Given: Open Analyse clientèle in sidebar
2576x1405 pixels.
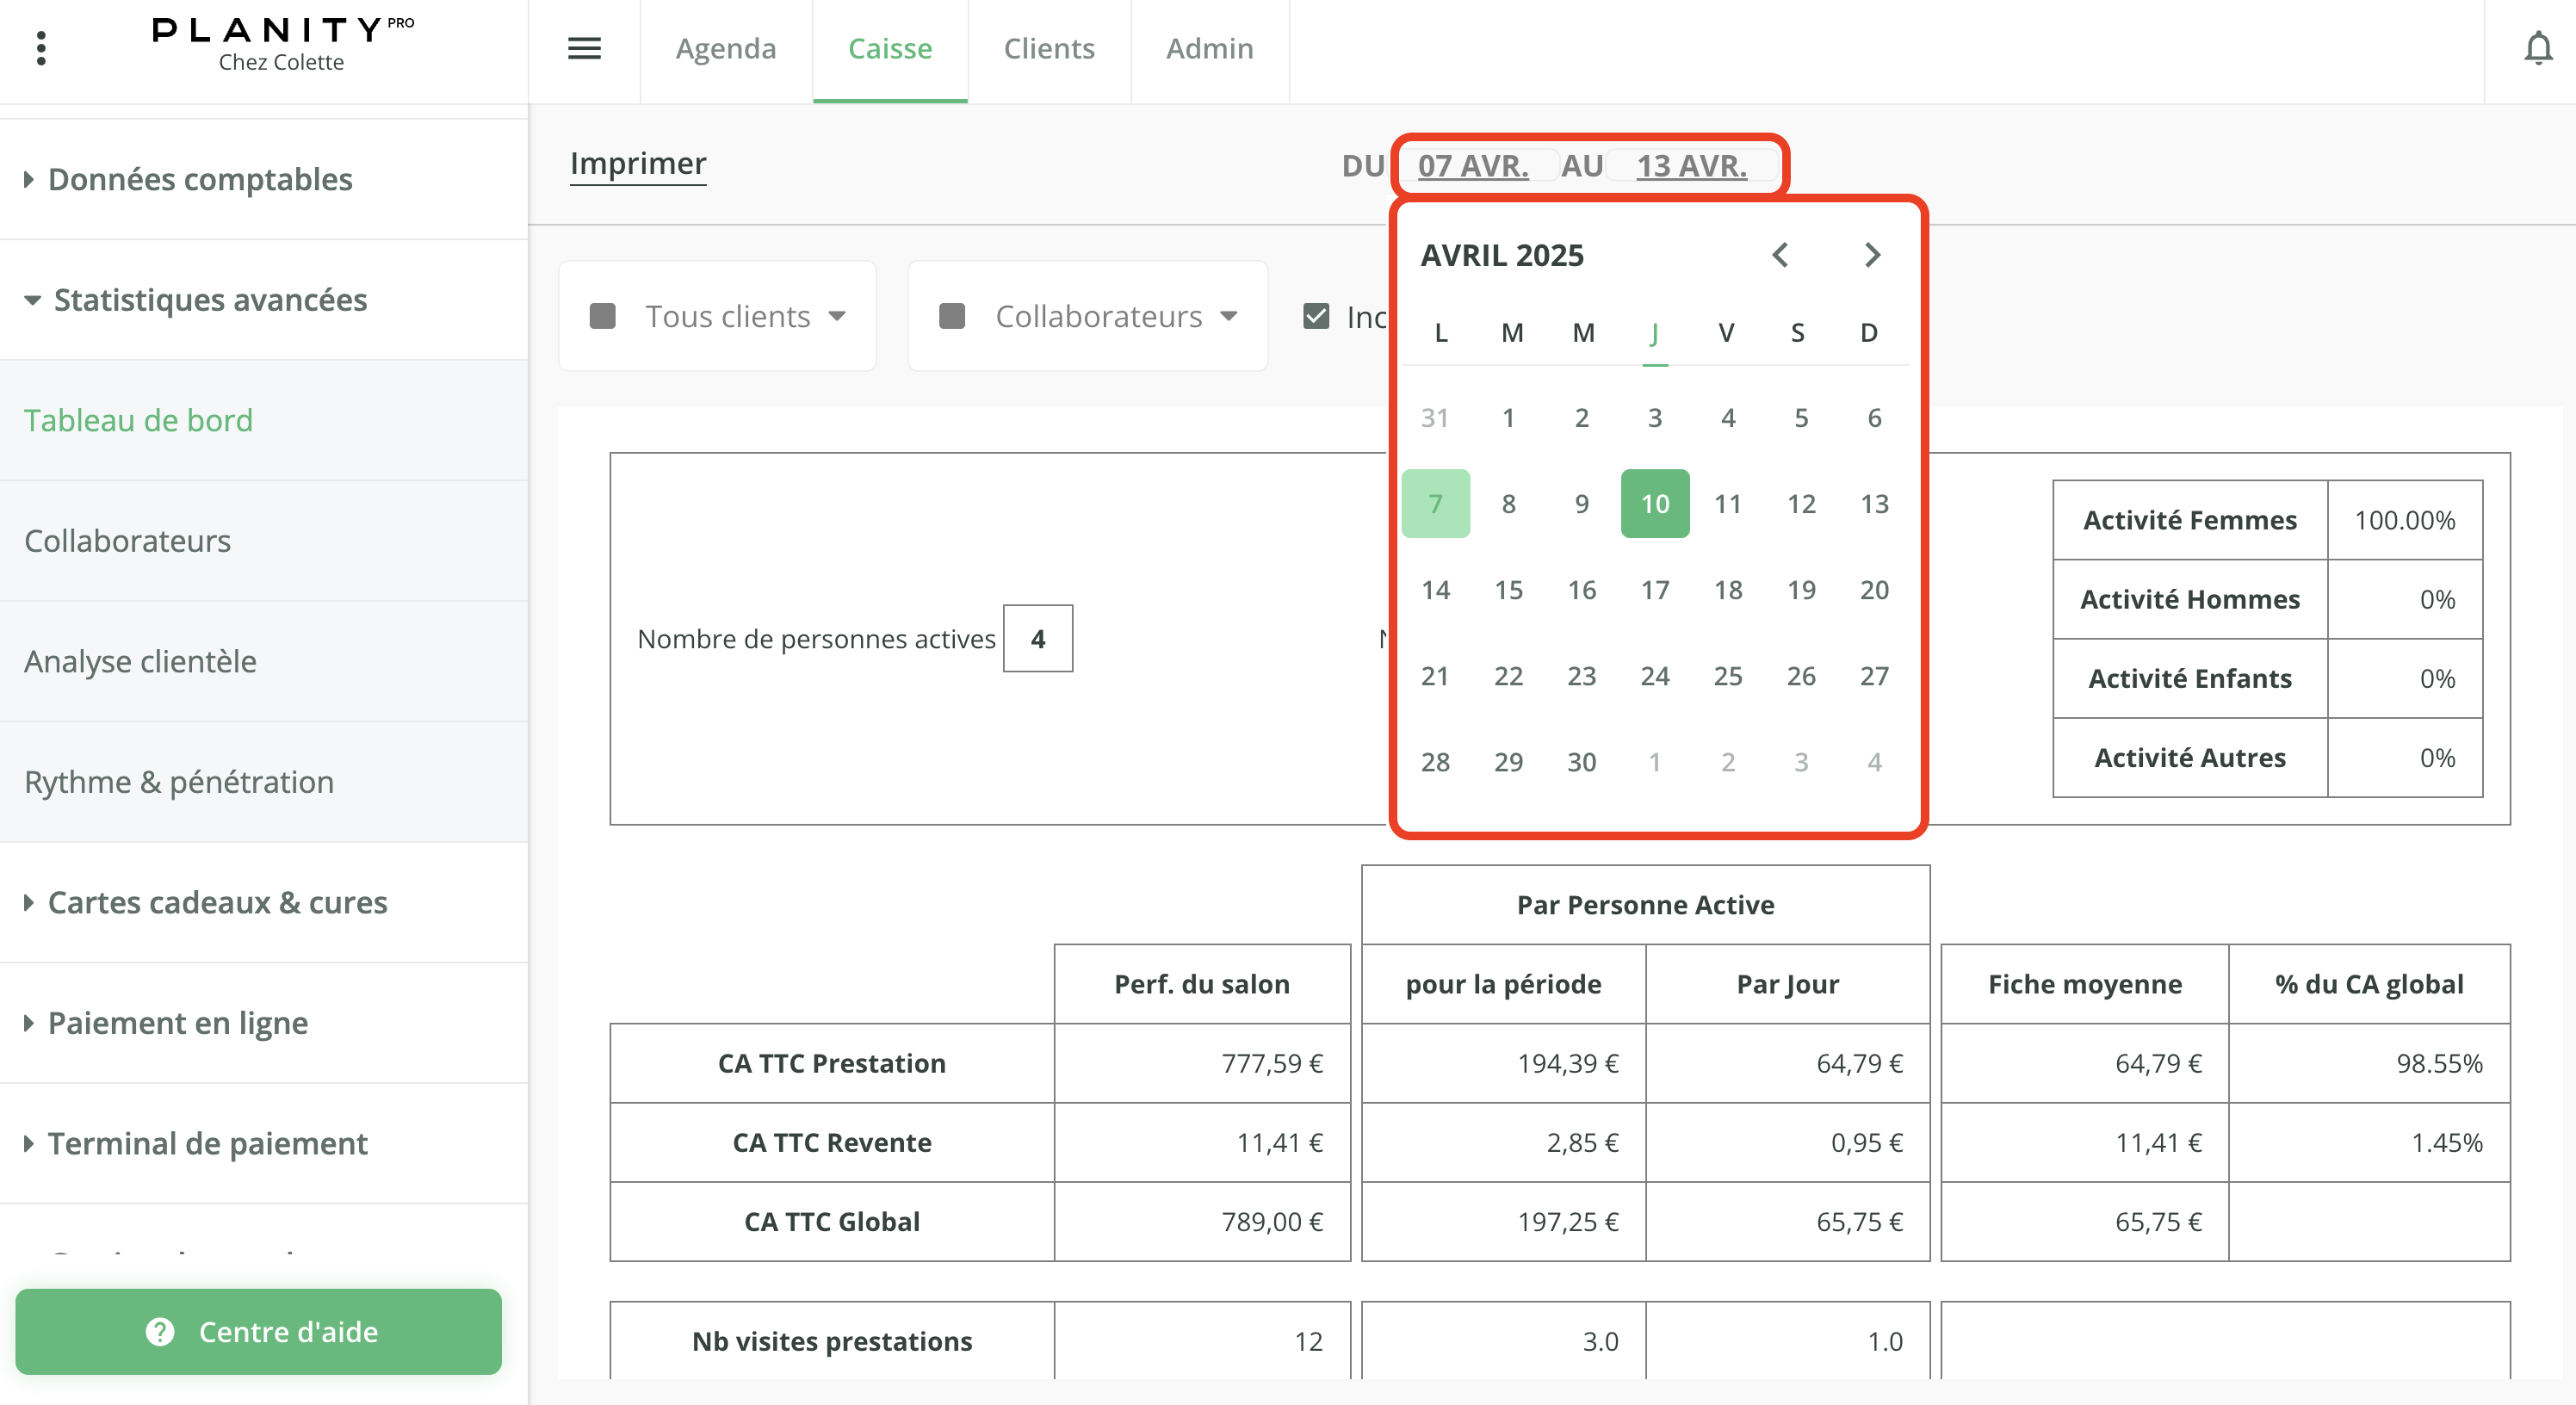Looking at the screenshot, I should coord(140,661).
